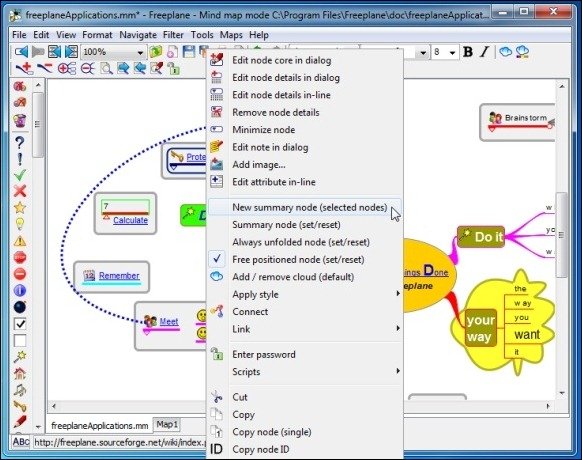Click the horizontal scrollbar right arrow

548,406
